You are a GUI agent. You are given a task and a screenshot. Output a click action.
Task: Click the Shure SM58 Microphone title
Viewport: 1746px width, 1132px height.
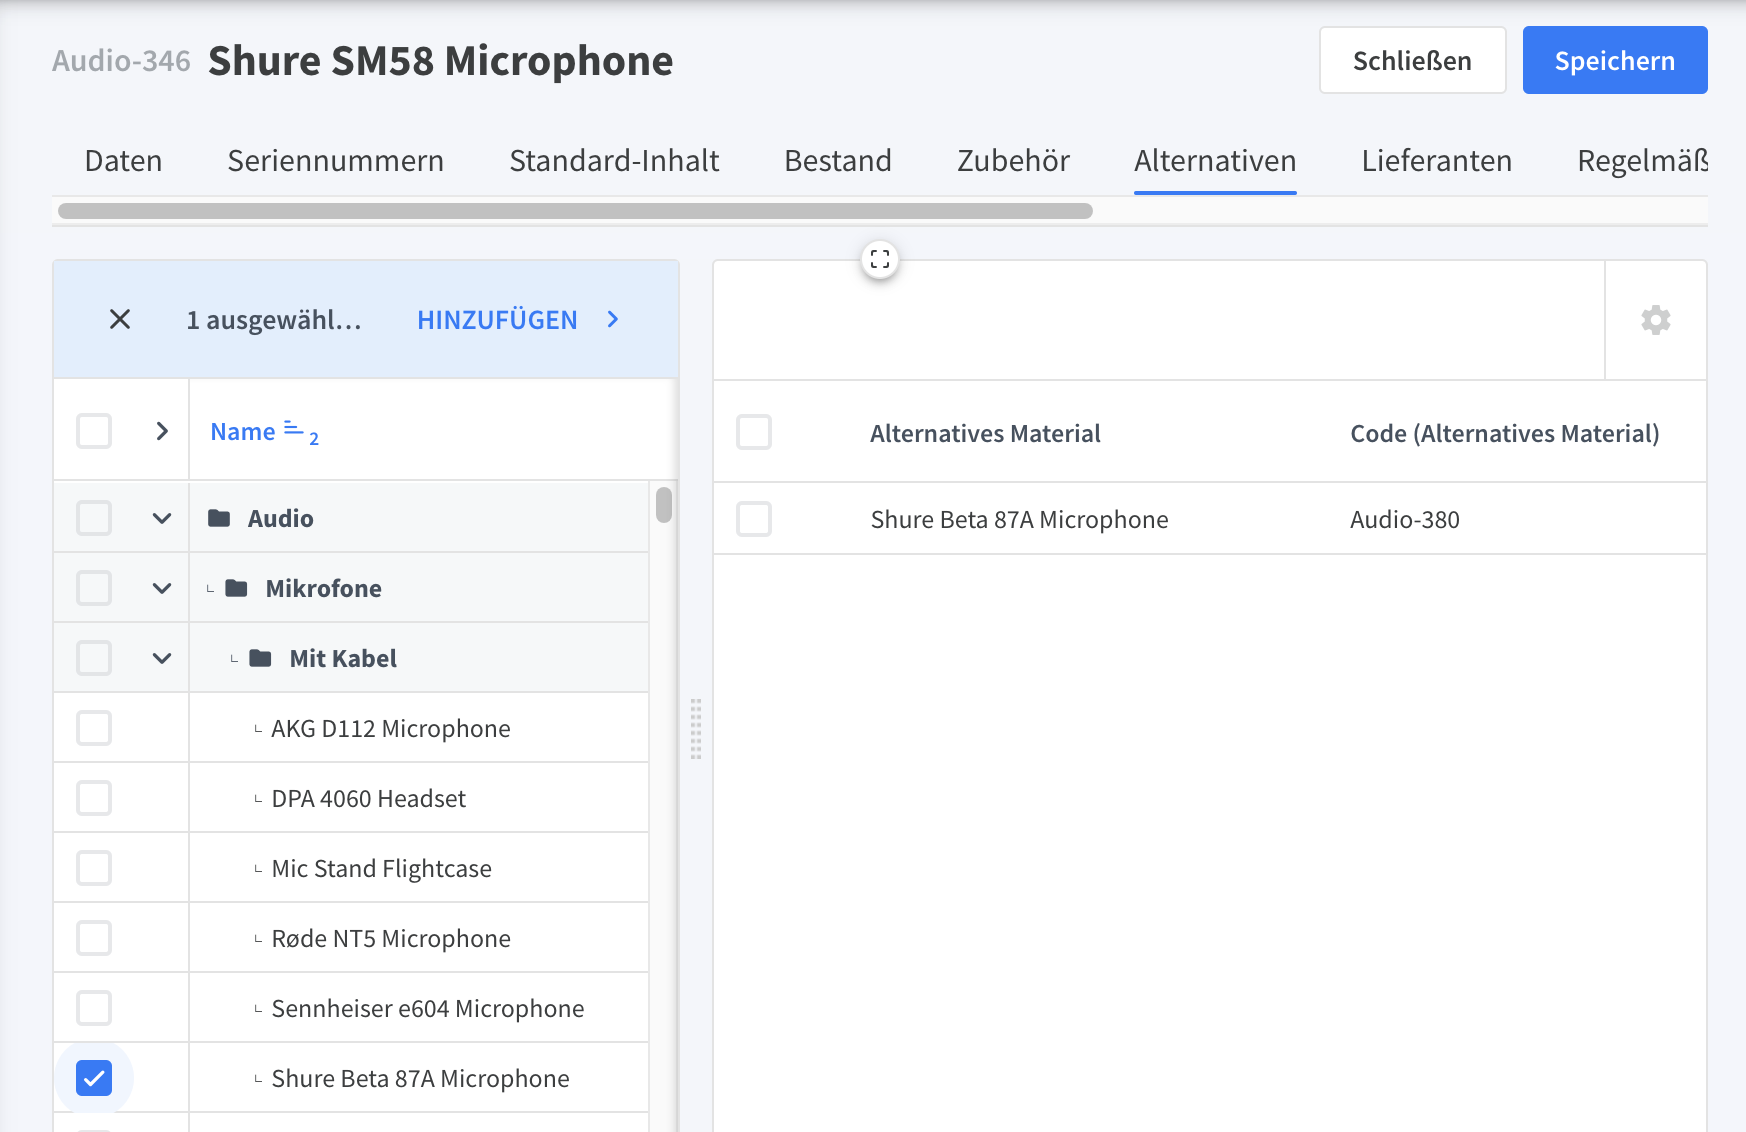click(441, 61)
